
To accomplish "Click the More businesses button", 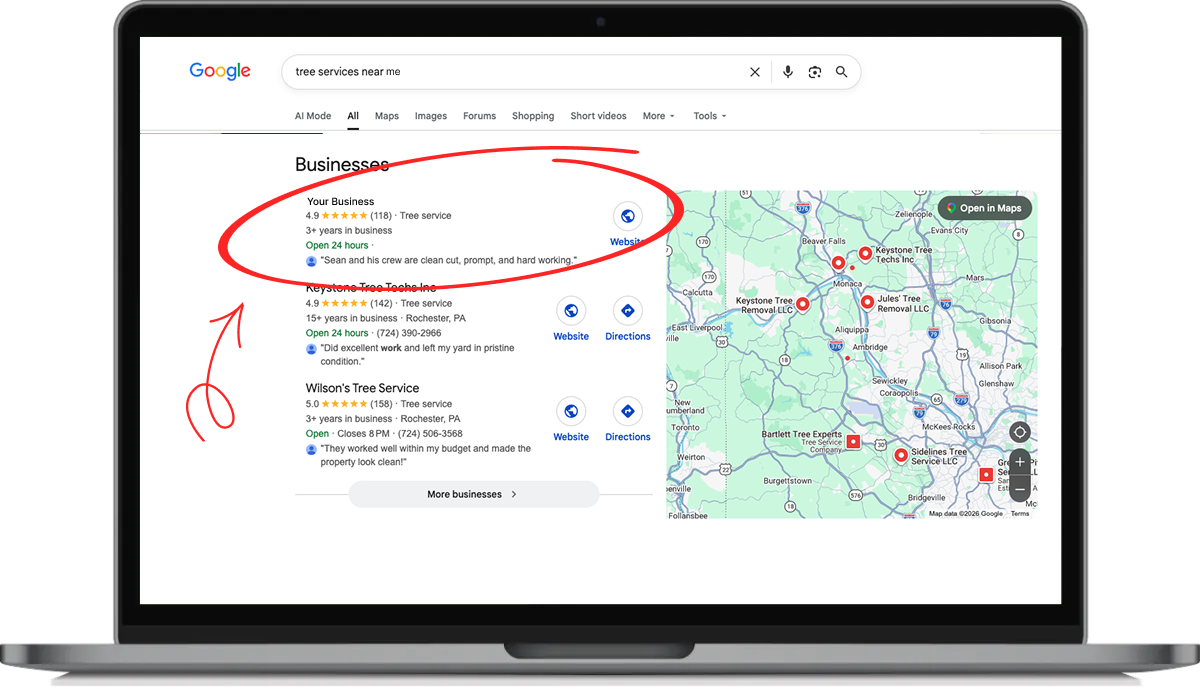I will pyautogui.click(x=473, y=494).
